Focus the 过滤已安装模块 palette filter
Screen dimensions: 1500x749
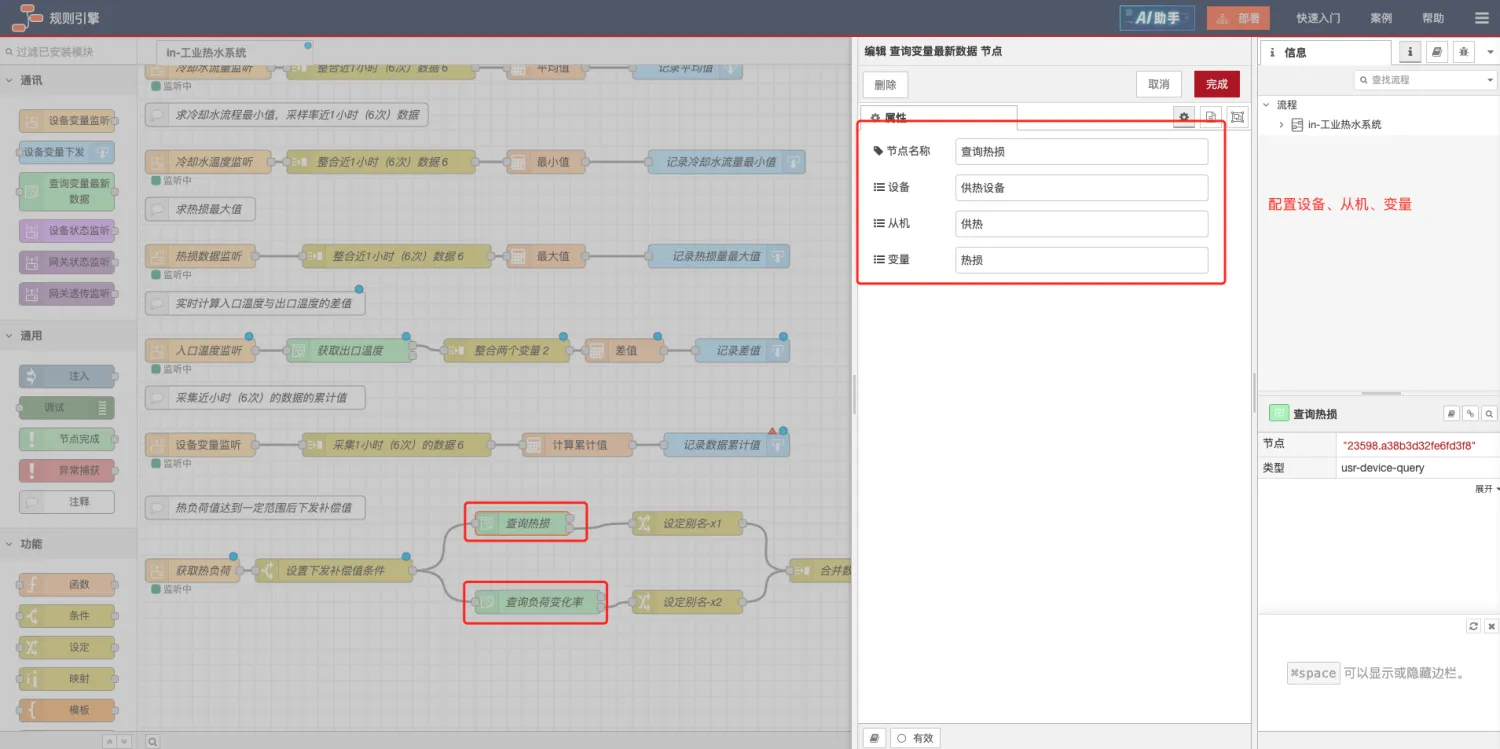click(68, 52)
